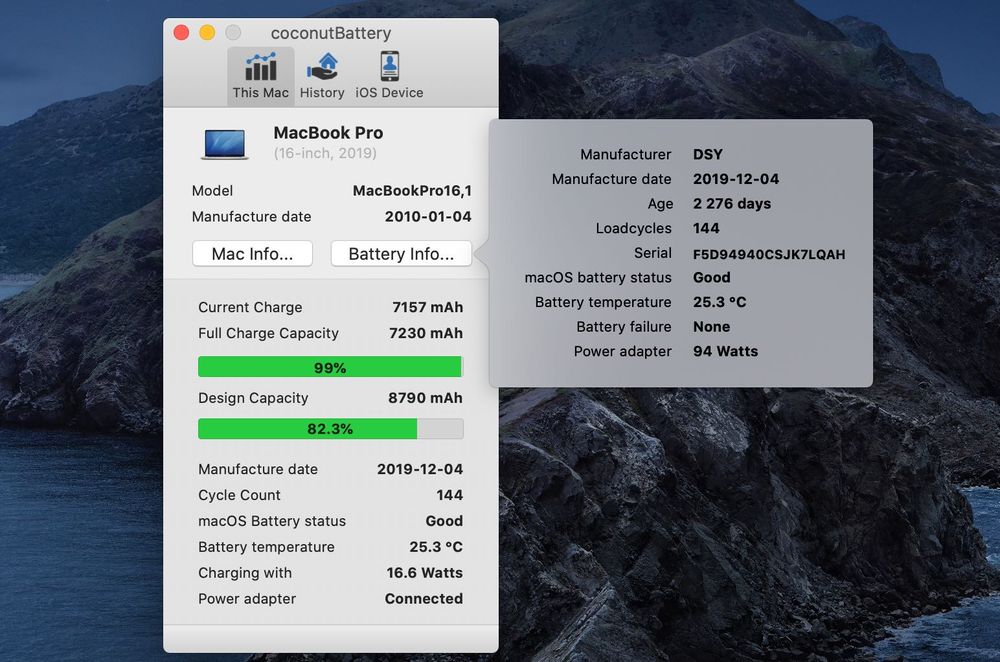
Task: Select the 7230 mAh full charge value
Action: pyautogui.click(x=426, y=334)
